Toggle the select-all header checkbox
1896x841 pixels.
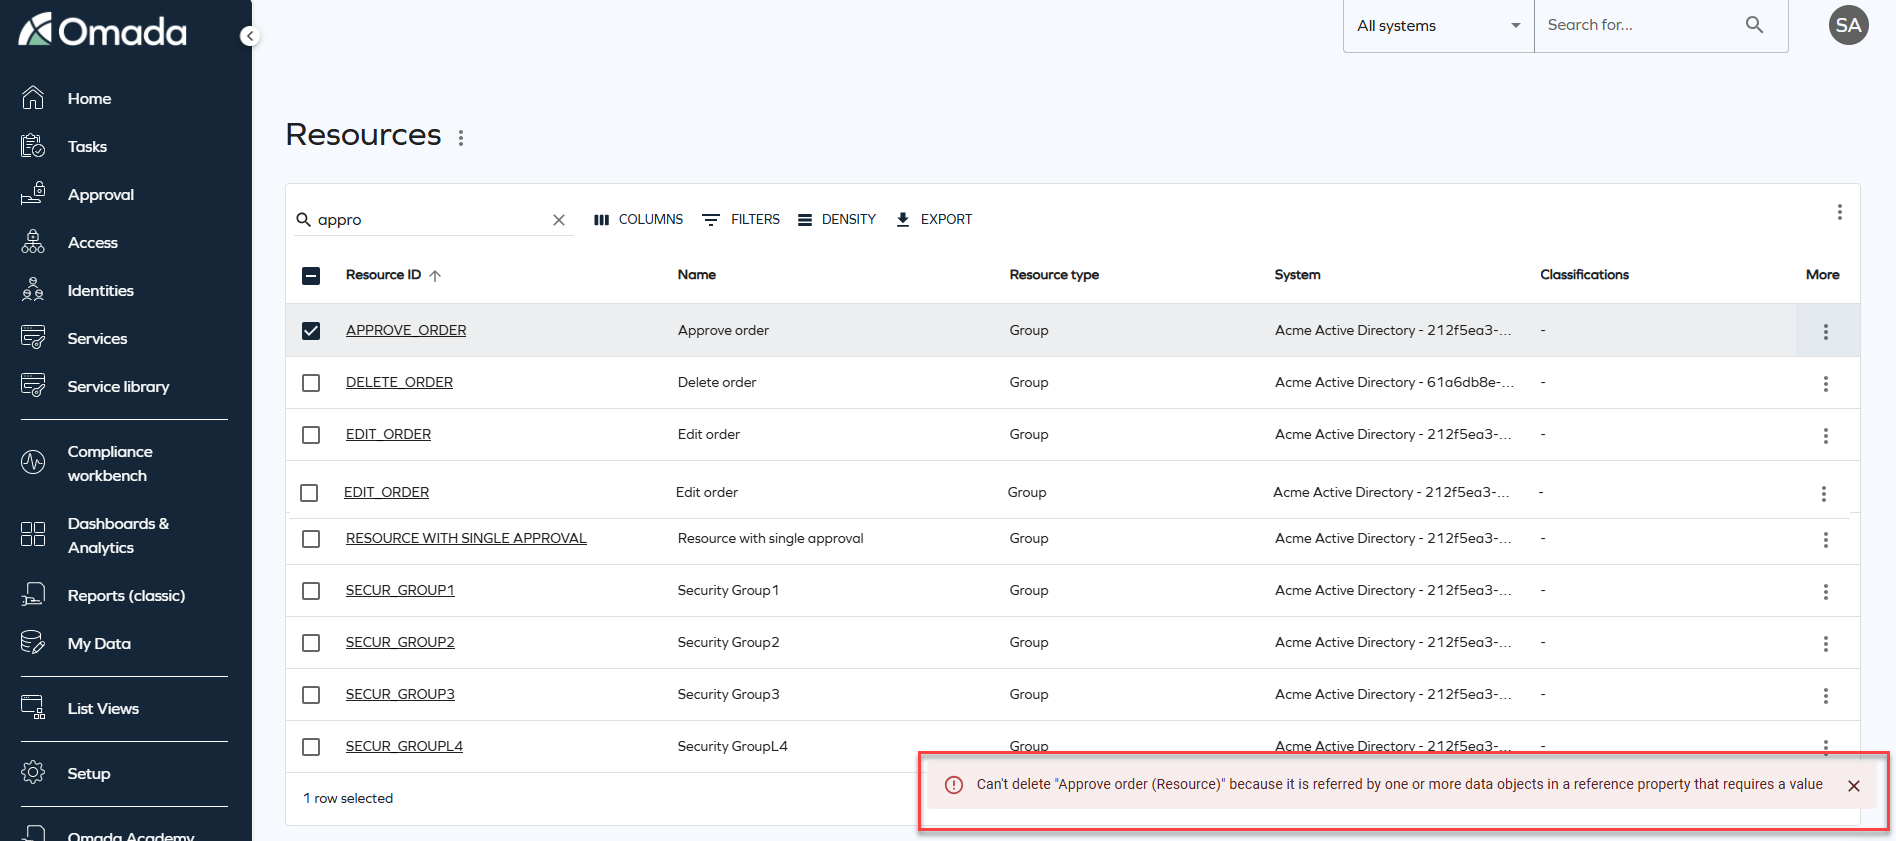coord(311,276)
